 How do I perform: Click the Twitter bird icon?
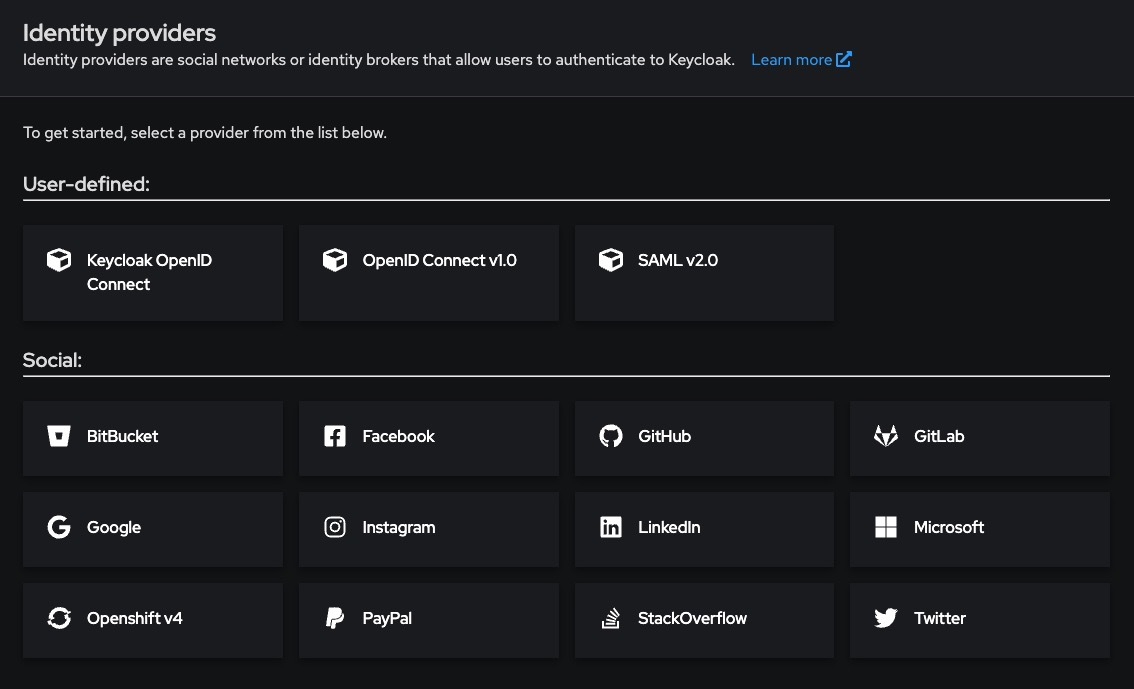tap(886, 618)
